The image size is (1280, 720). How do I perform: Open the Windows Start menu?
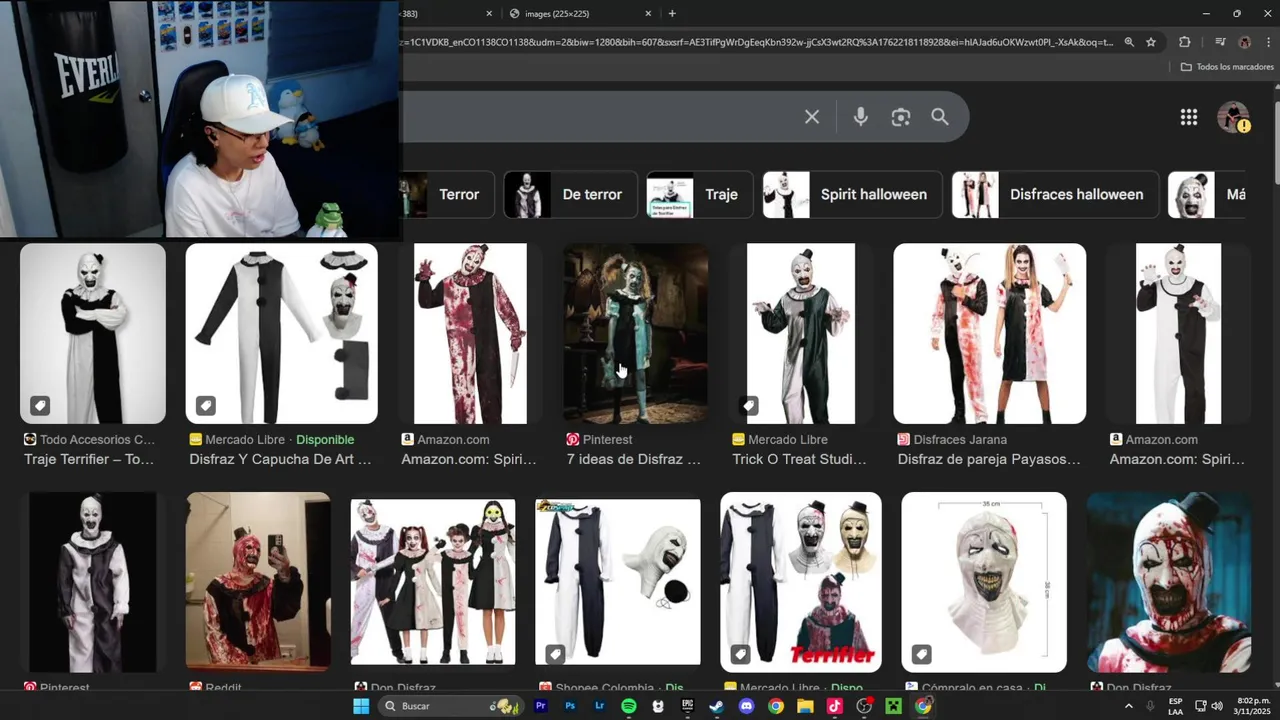pos(361,706)
